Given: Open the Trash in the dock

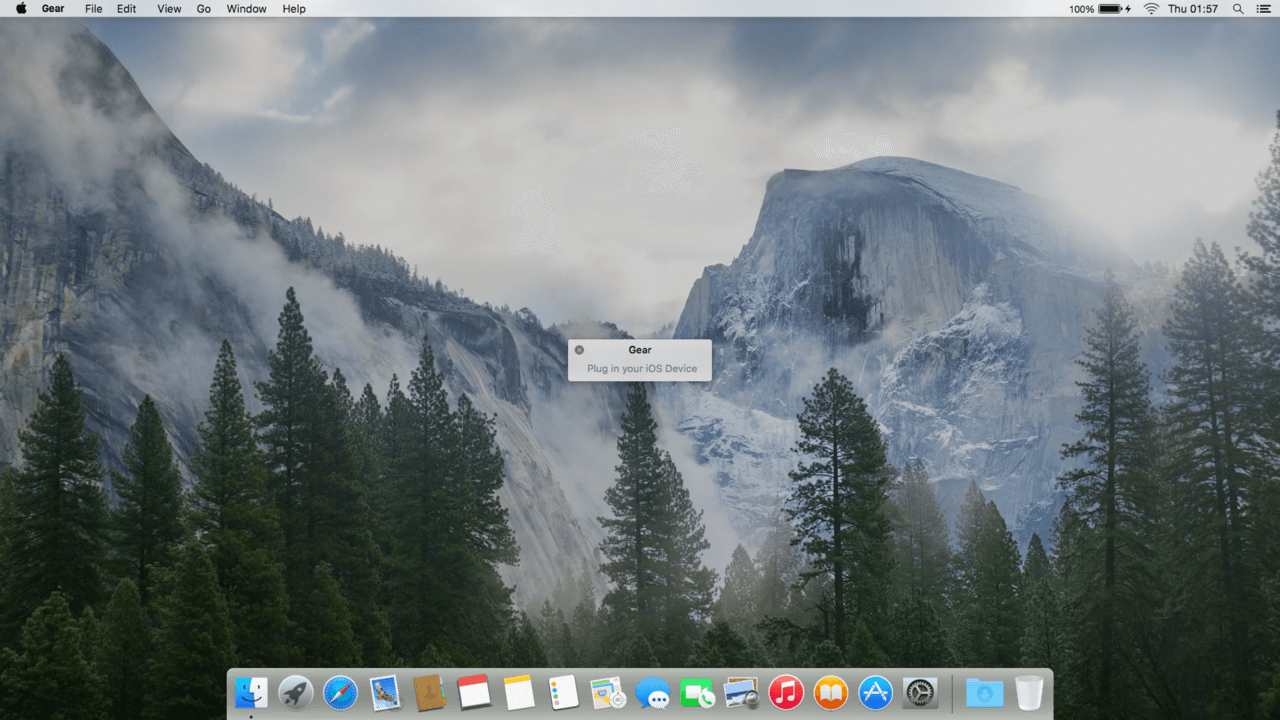Looking at the screenshot, I should (1029, 692).
